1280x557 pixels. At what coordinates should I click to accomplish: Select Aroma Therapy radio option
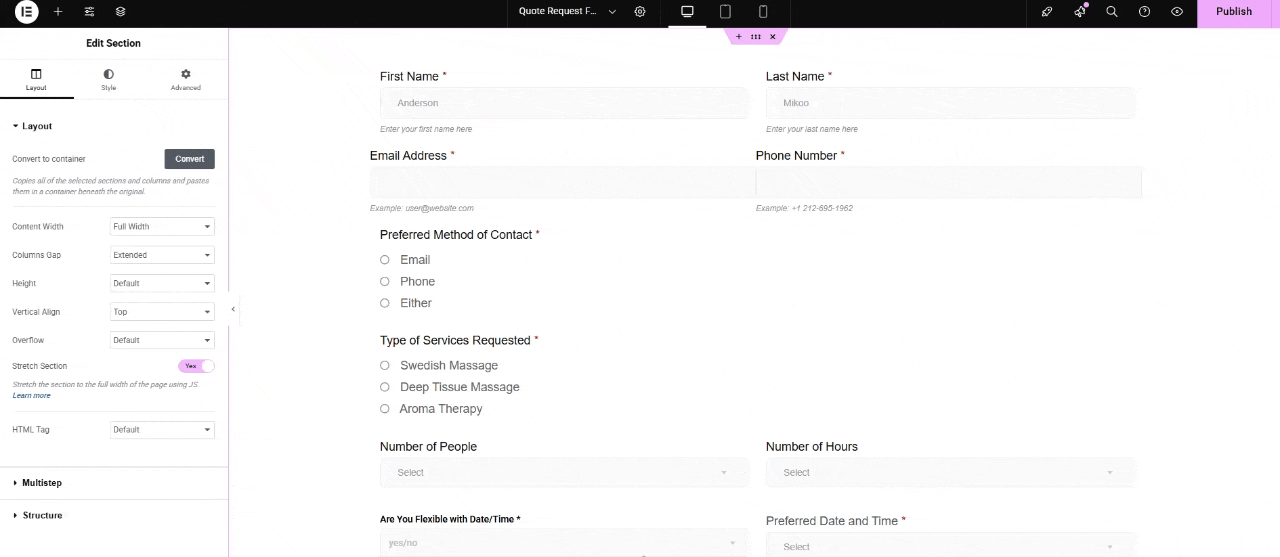(385, 409)
